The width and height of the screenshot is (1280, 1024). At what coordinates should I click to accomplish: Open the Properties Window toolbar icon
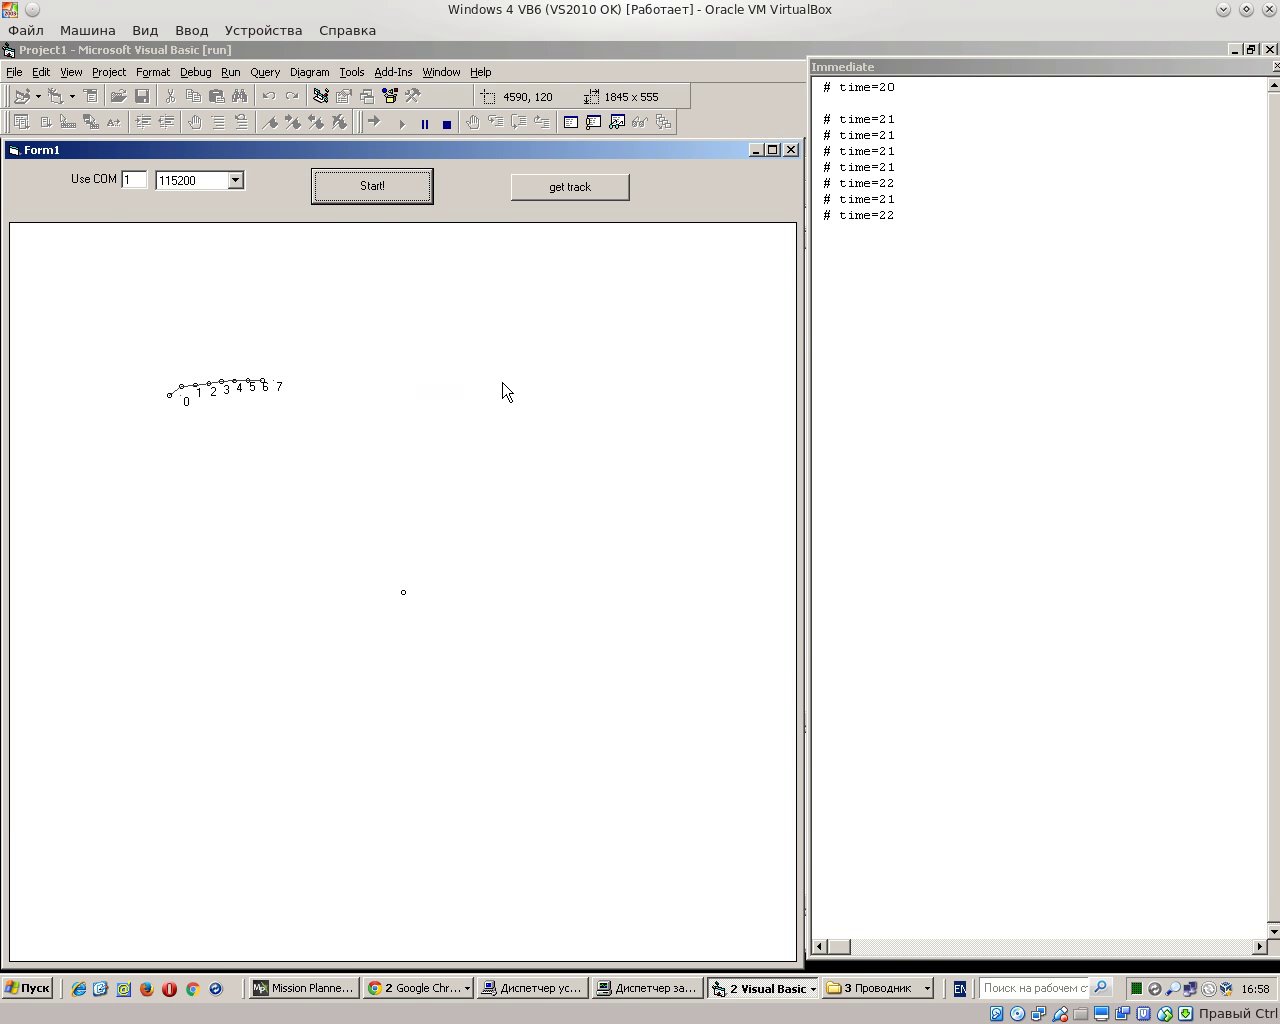tap(344, 97)
